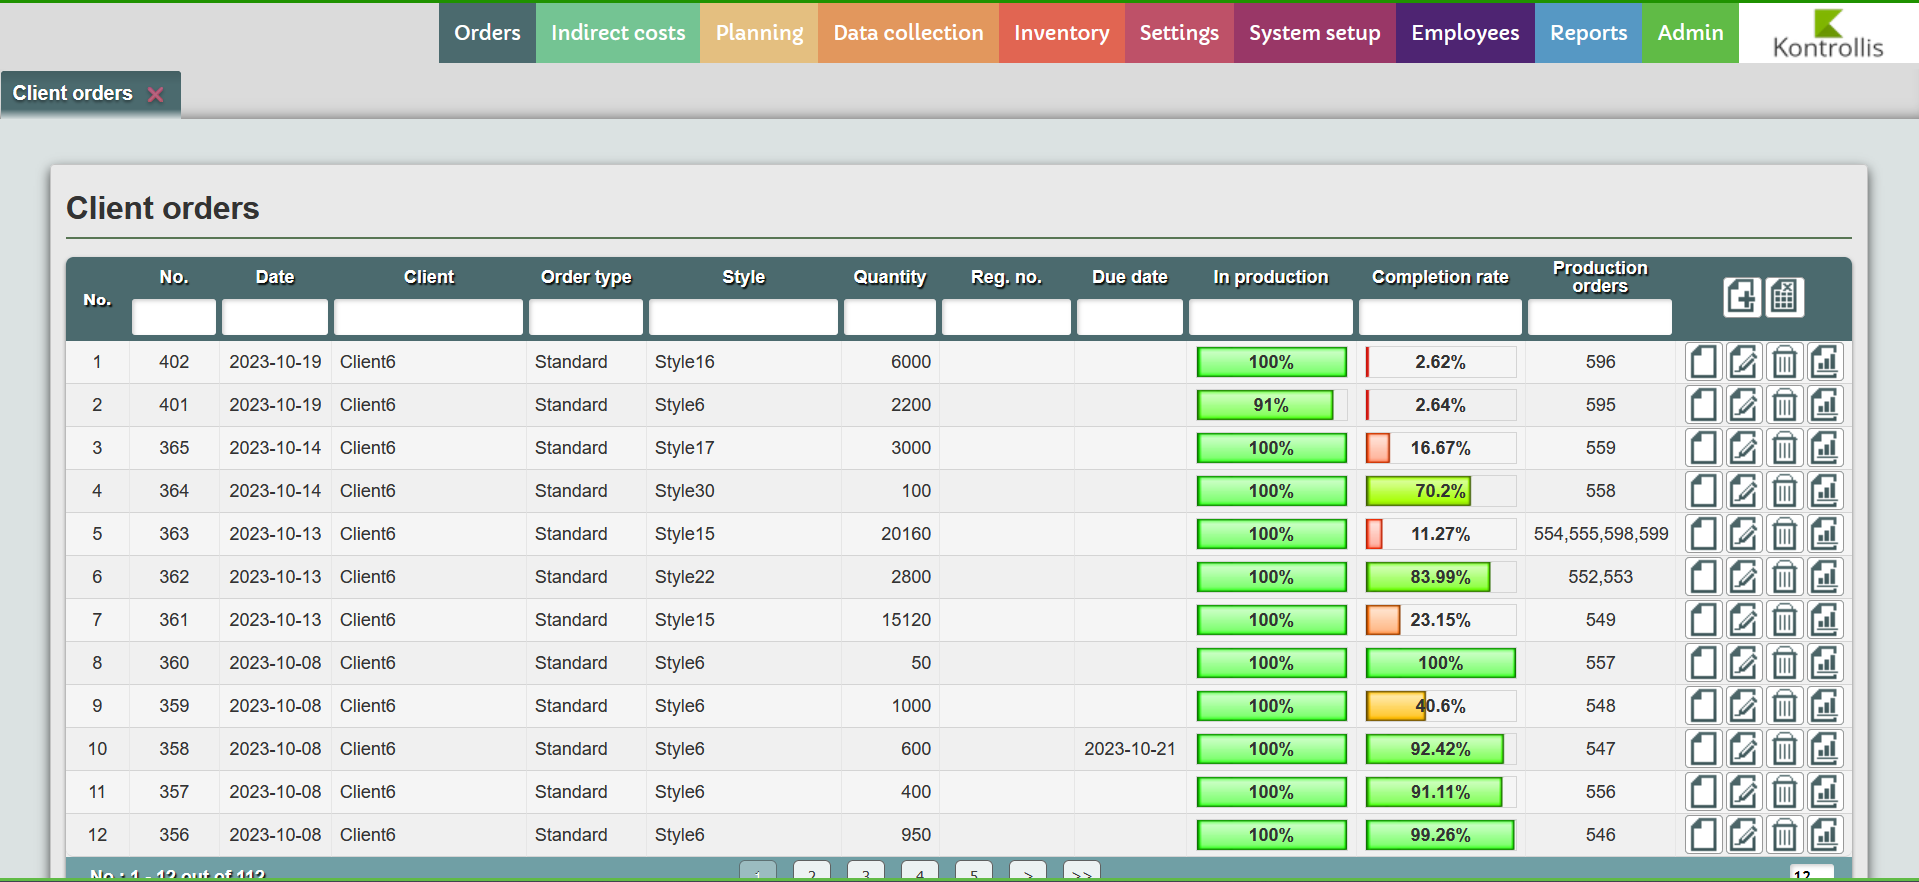
Task: Open chart report icon for order 361
Action: coord(1825,620)
